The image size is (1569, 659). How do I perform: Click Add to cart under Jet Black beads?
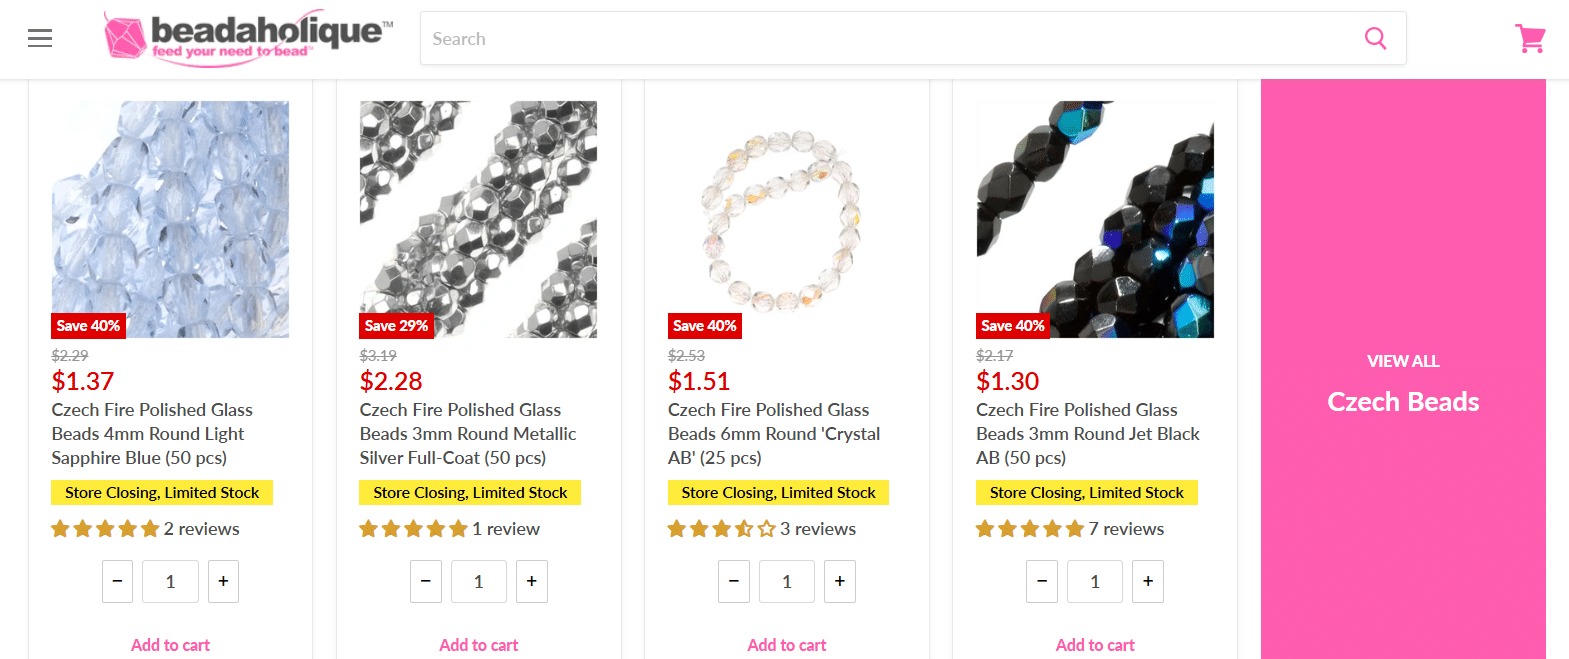click(x=1094, y=645)
